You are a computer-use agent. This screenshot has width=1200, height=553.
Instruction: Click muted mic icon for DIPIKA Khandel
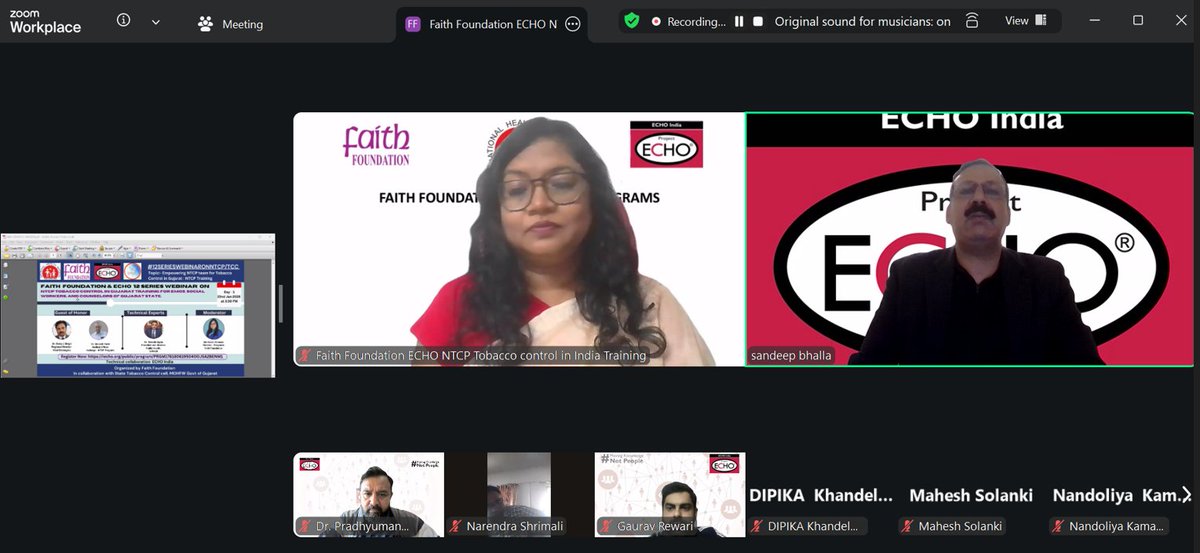(758, 526)
